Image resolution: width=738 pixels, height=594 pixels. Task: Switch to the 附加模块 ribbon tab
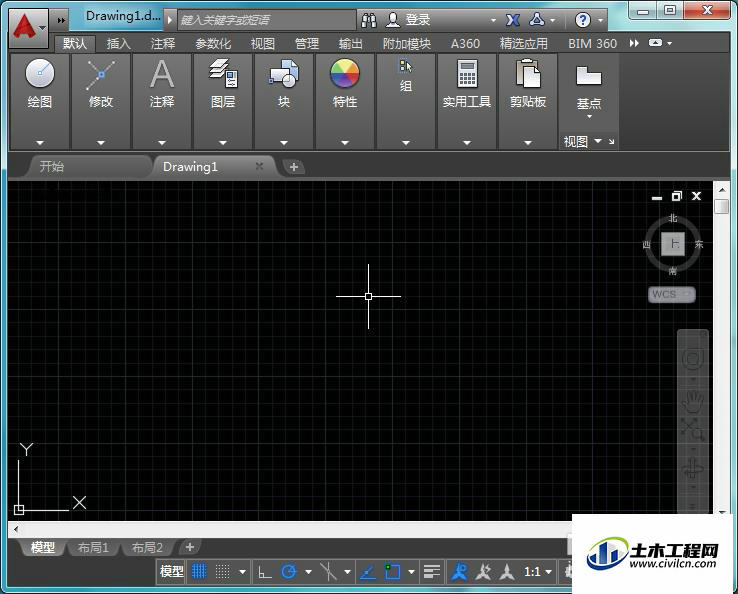click(407, 44)
